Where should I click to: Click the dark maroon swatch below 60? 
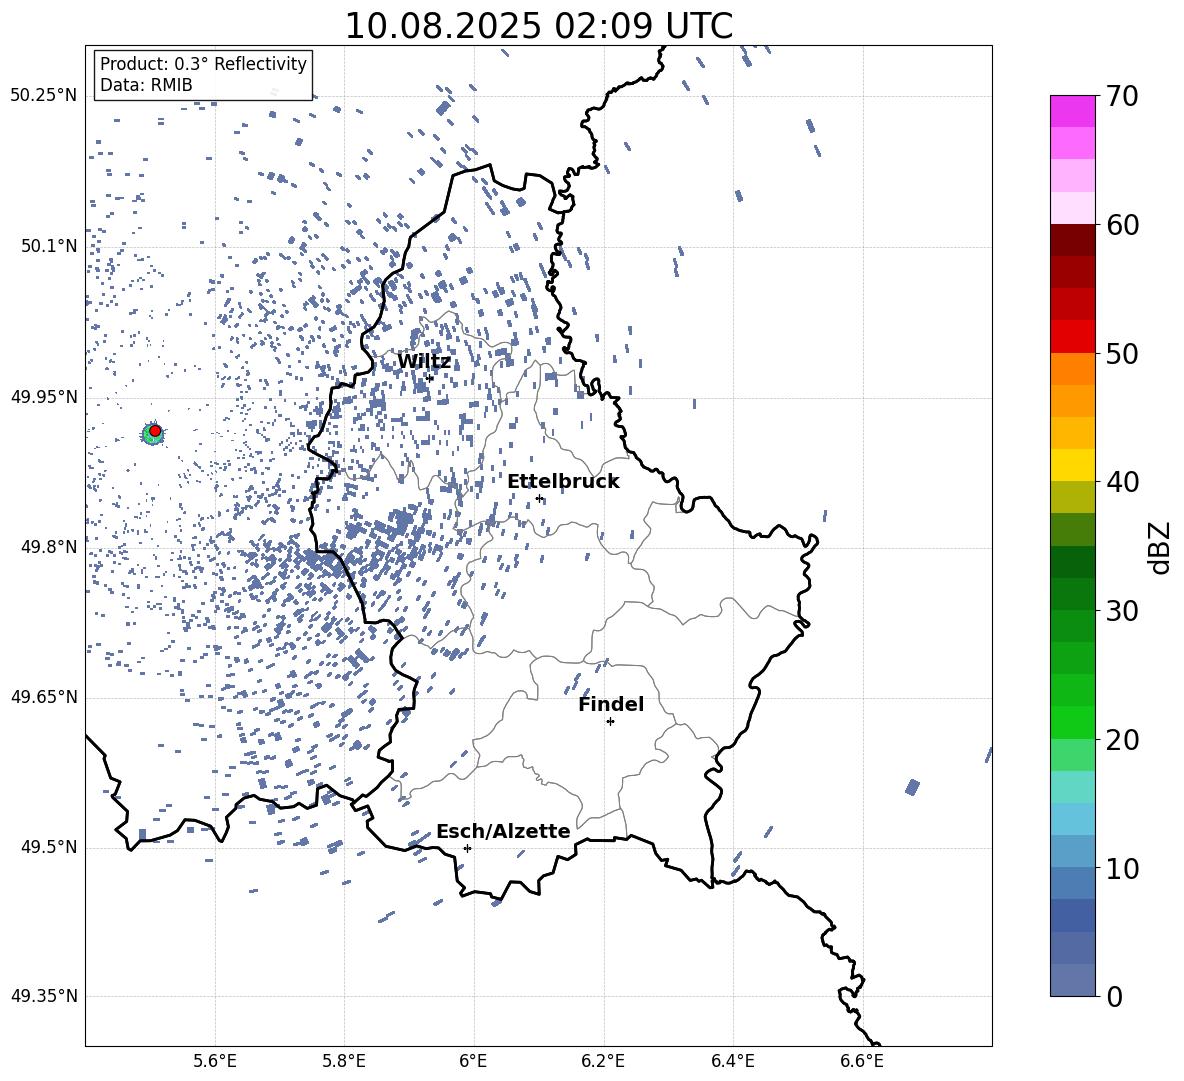click(1072, 240)
